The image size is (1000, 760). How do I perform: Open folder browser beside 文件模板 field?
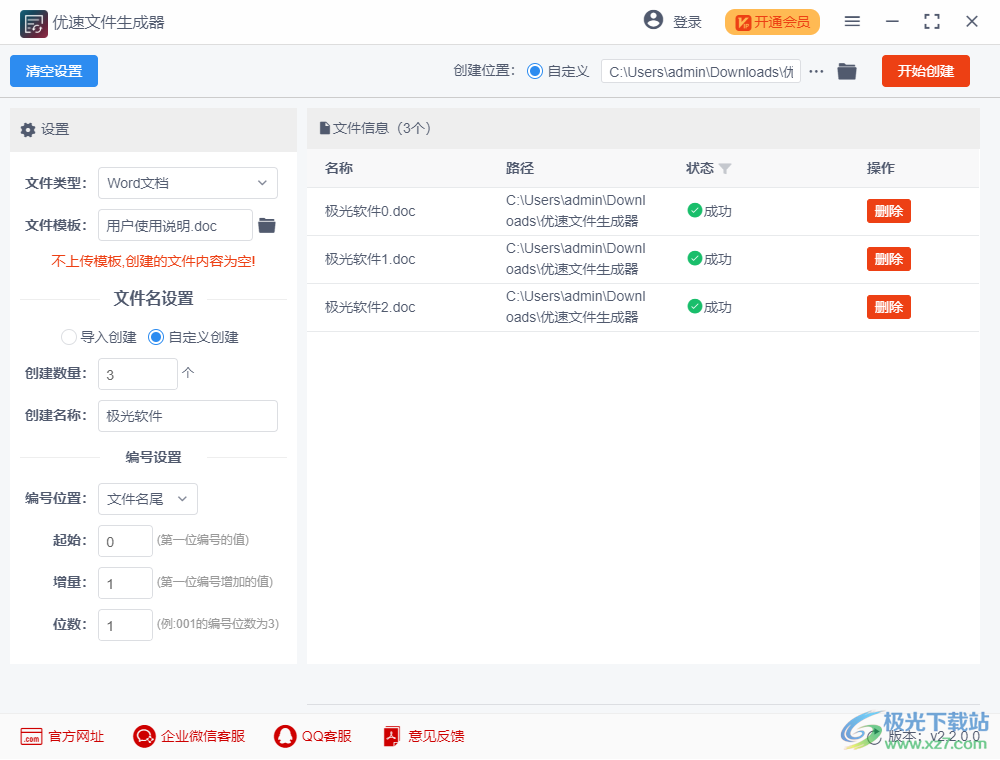click(265, 225)
